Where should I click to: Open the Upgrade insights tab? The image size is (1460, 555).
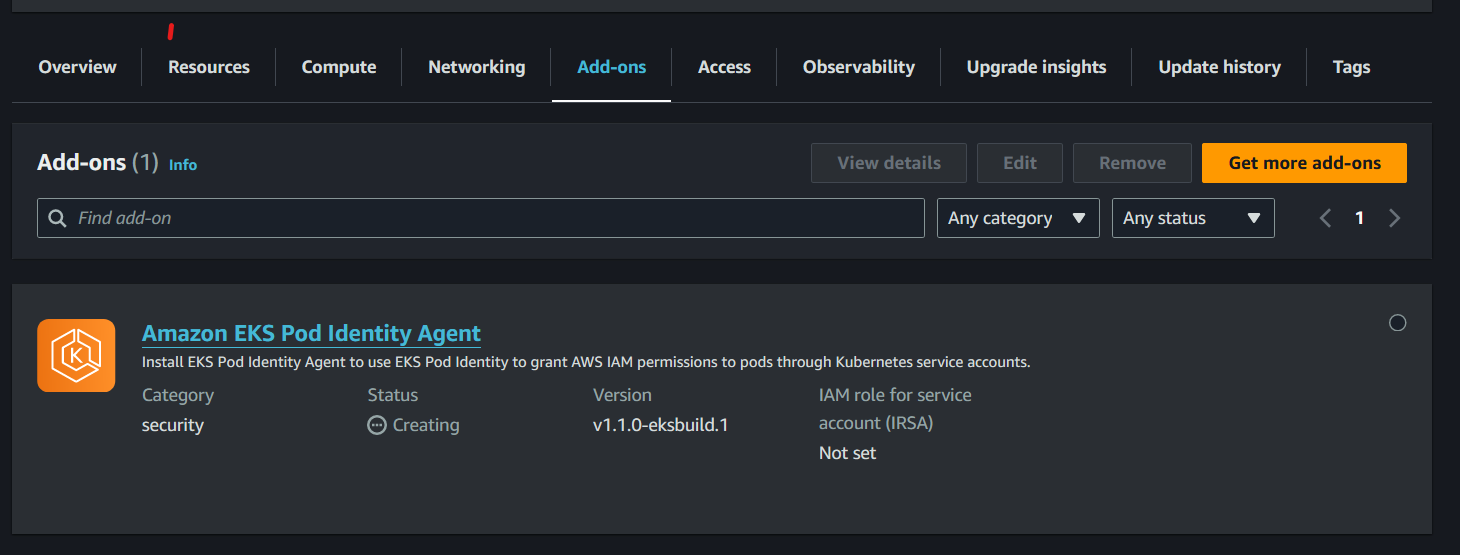click(x=1036, y=67)
